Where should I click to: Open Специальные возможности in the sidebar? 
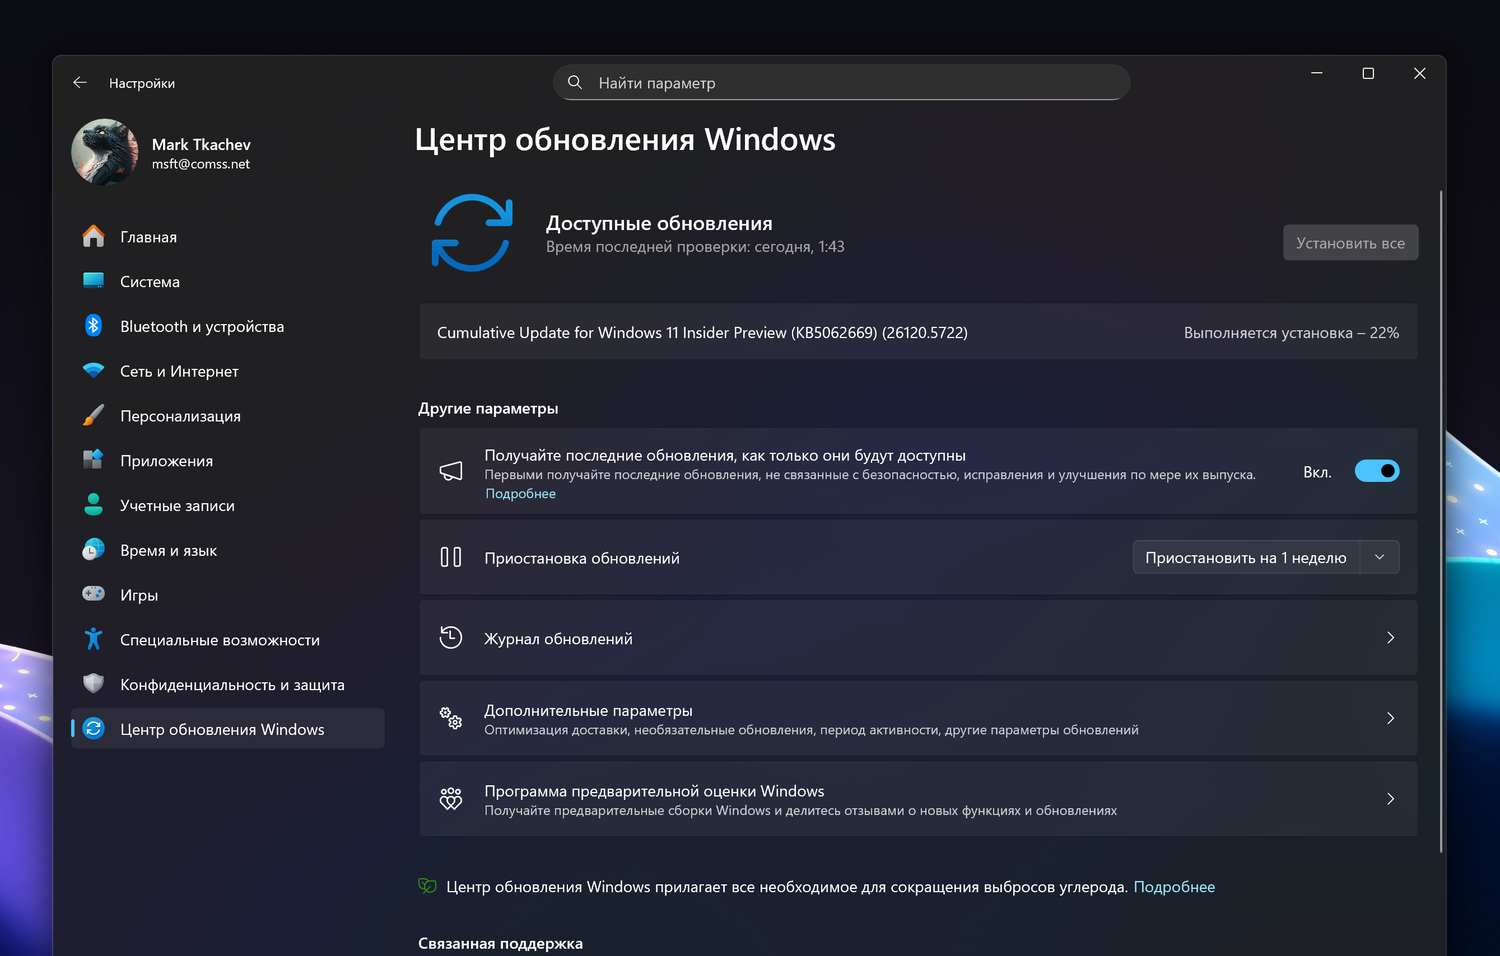click(x=228, y=639)
